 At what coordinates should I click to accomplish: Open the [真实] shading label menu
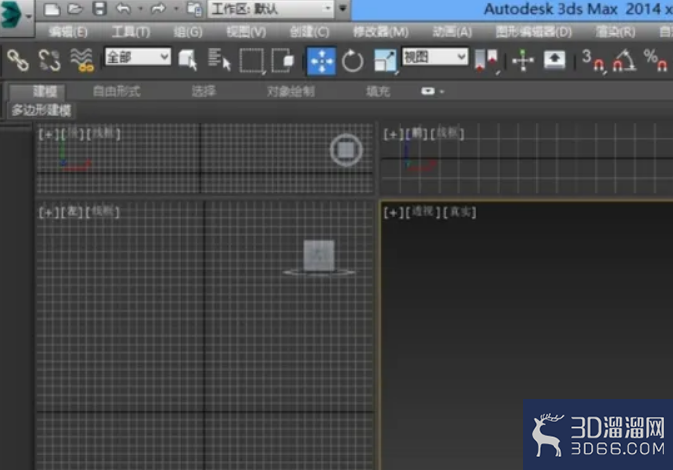point(459,212)
